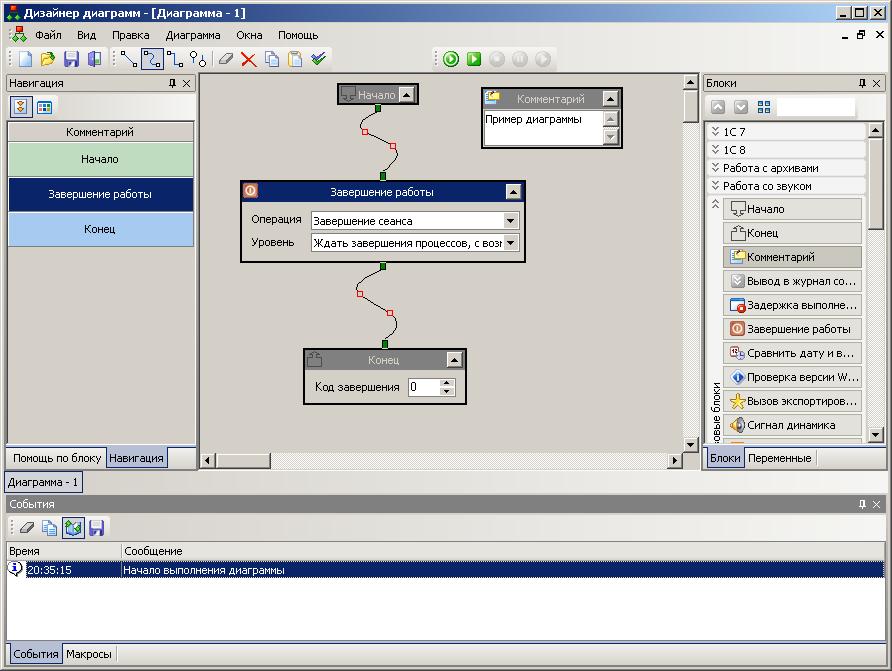
Task: Toggle the autoscroll icon in События toolbar
Action: point(73,528)
